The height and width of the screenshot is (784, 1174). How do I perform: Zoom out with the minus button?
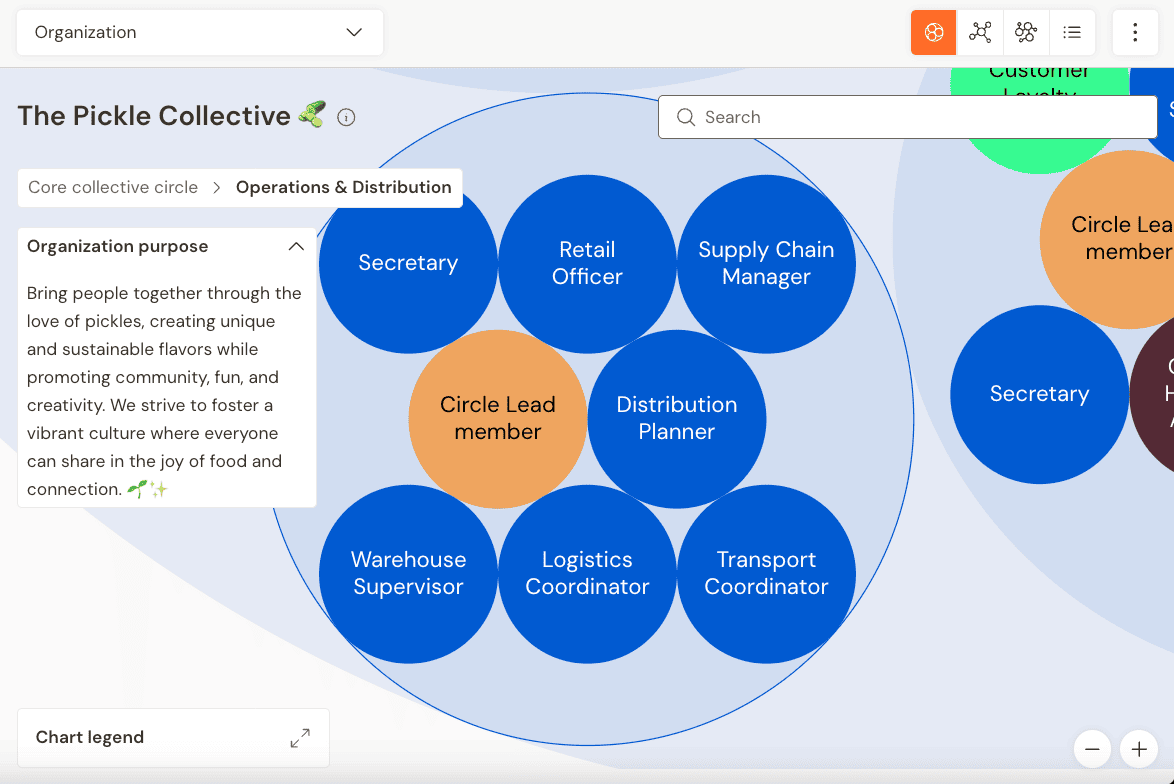(x=1092, y=749)
